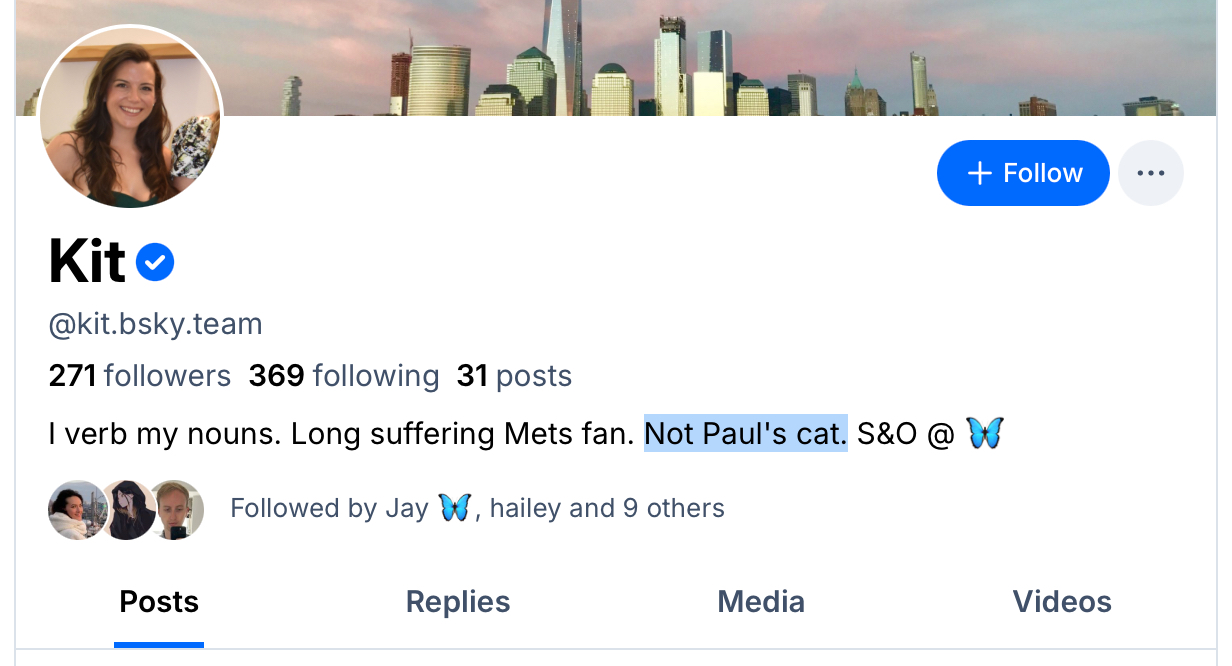Click the "Kit" display name heading
Image resolution: width=1232 pixels, height=666 pixels.
[87, 262]
